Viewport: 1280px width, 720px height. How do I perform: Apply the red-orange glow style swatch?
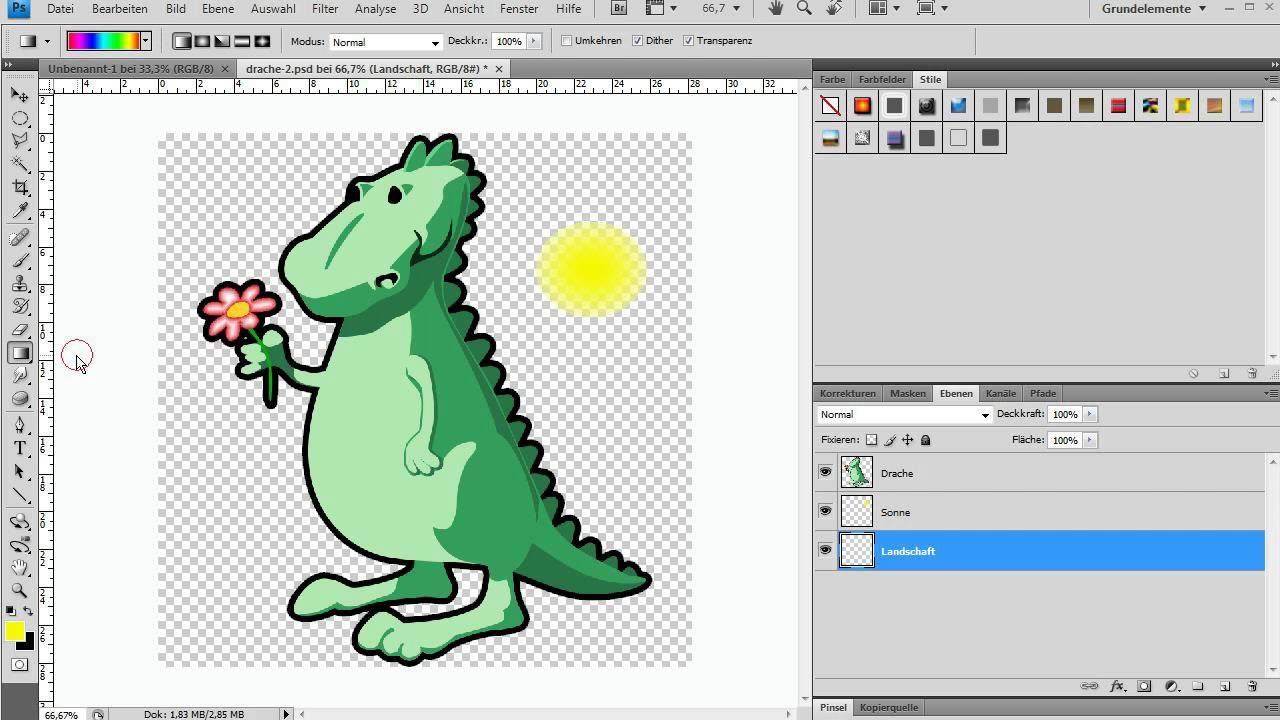click(862, 105)
